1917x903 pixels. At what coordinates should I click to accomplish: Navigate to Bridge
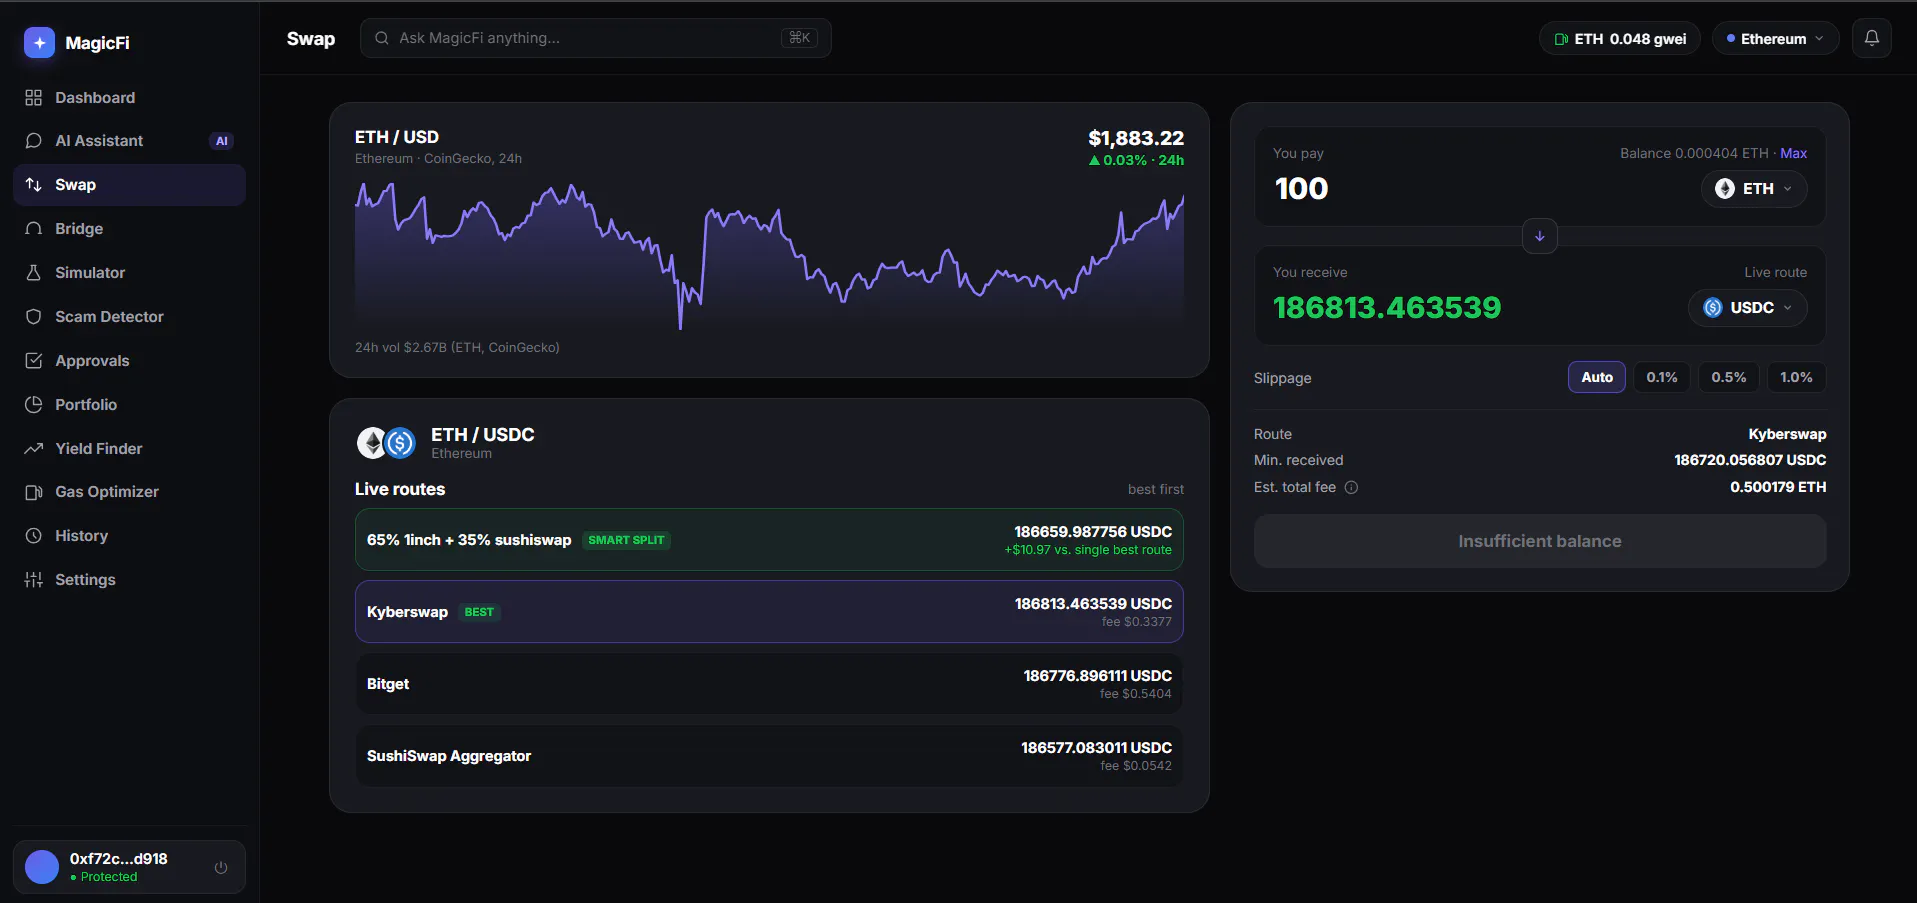[x=129, y=229]
